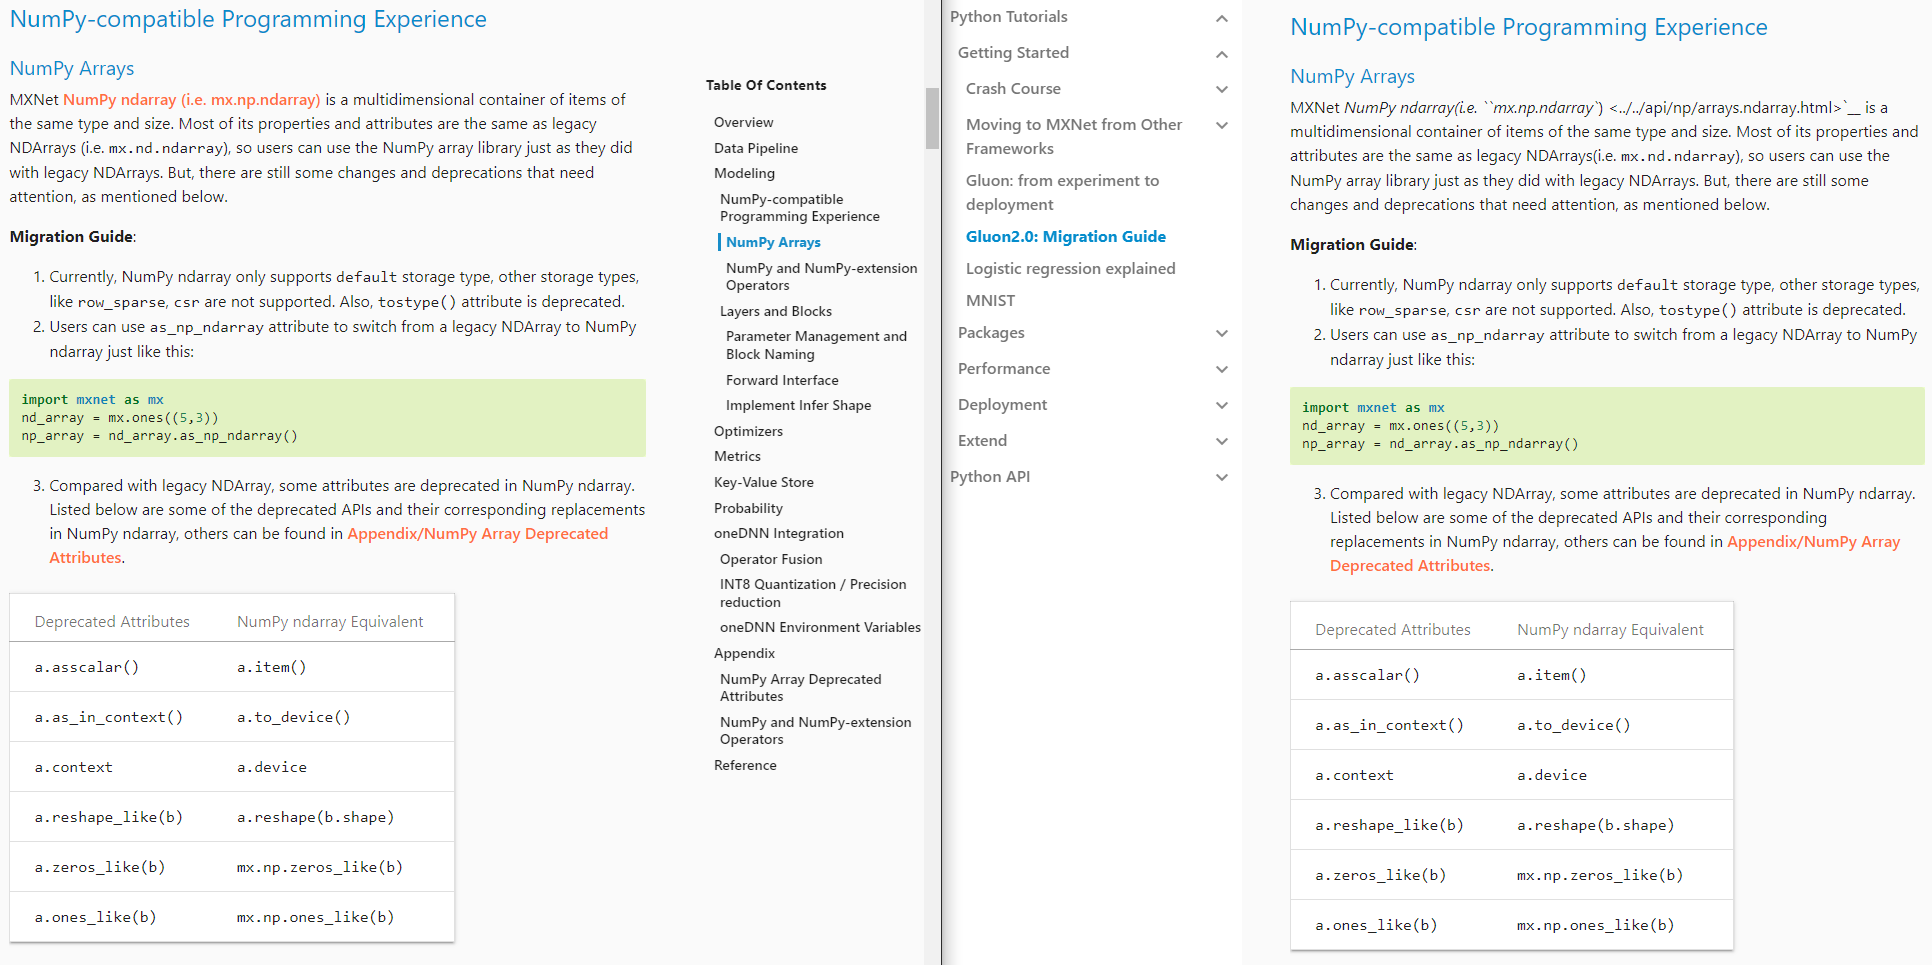Viewport: 1932px width, 965px height.
Task: Click a.asscalar() cell in left table
Action: pos(87,667)
